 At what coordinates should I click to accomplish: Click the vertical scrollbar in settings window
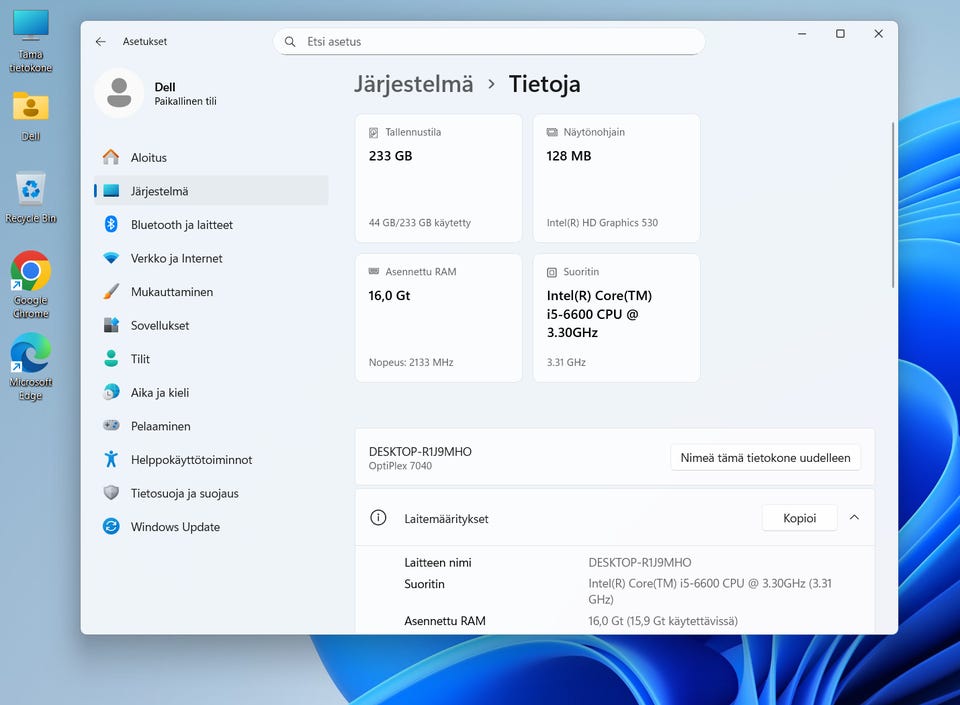point(892,205)
